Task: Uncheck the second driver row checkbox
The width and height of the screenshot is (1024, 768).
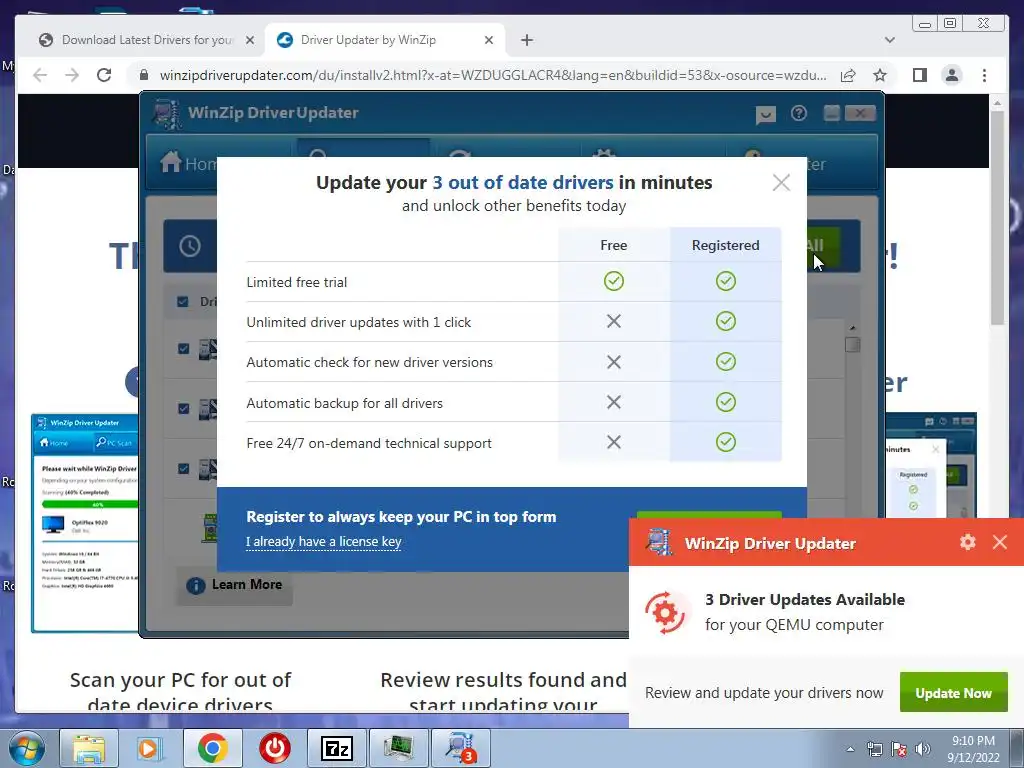Action: (x=184, y=409)
